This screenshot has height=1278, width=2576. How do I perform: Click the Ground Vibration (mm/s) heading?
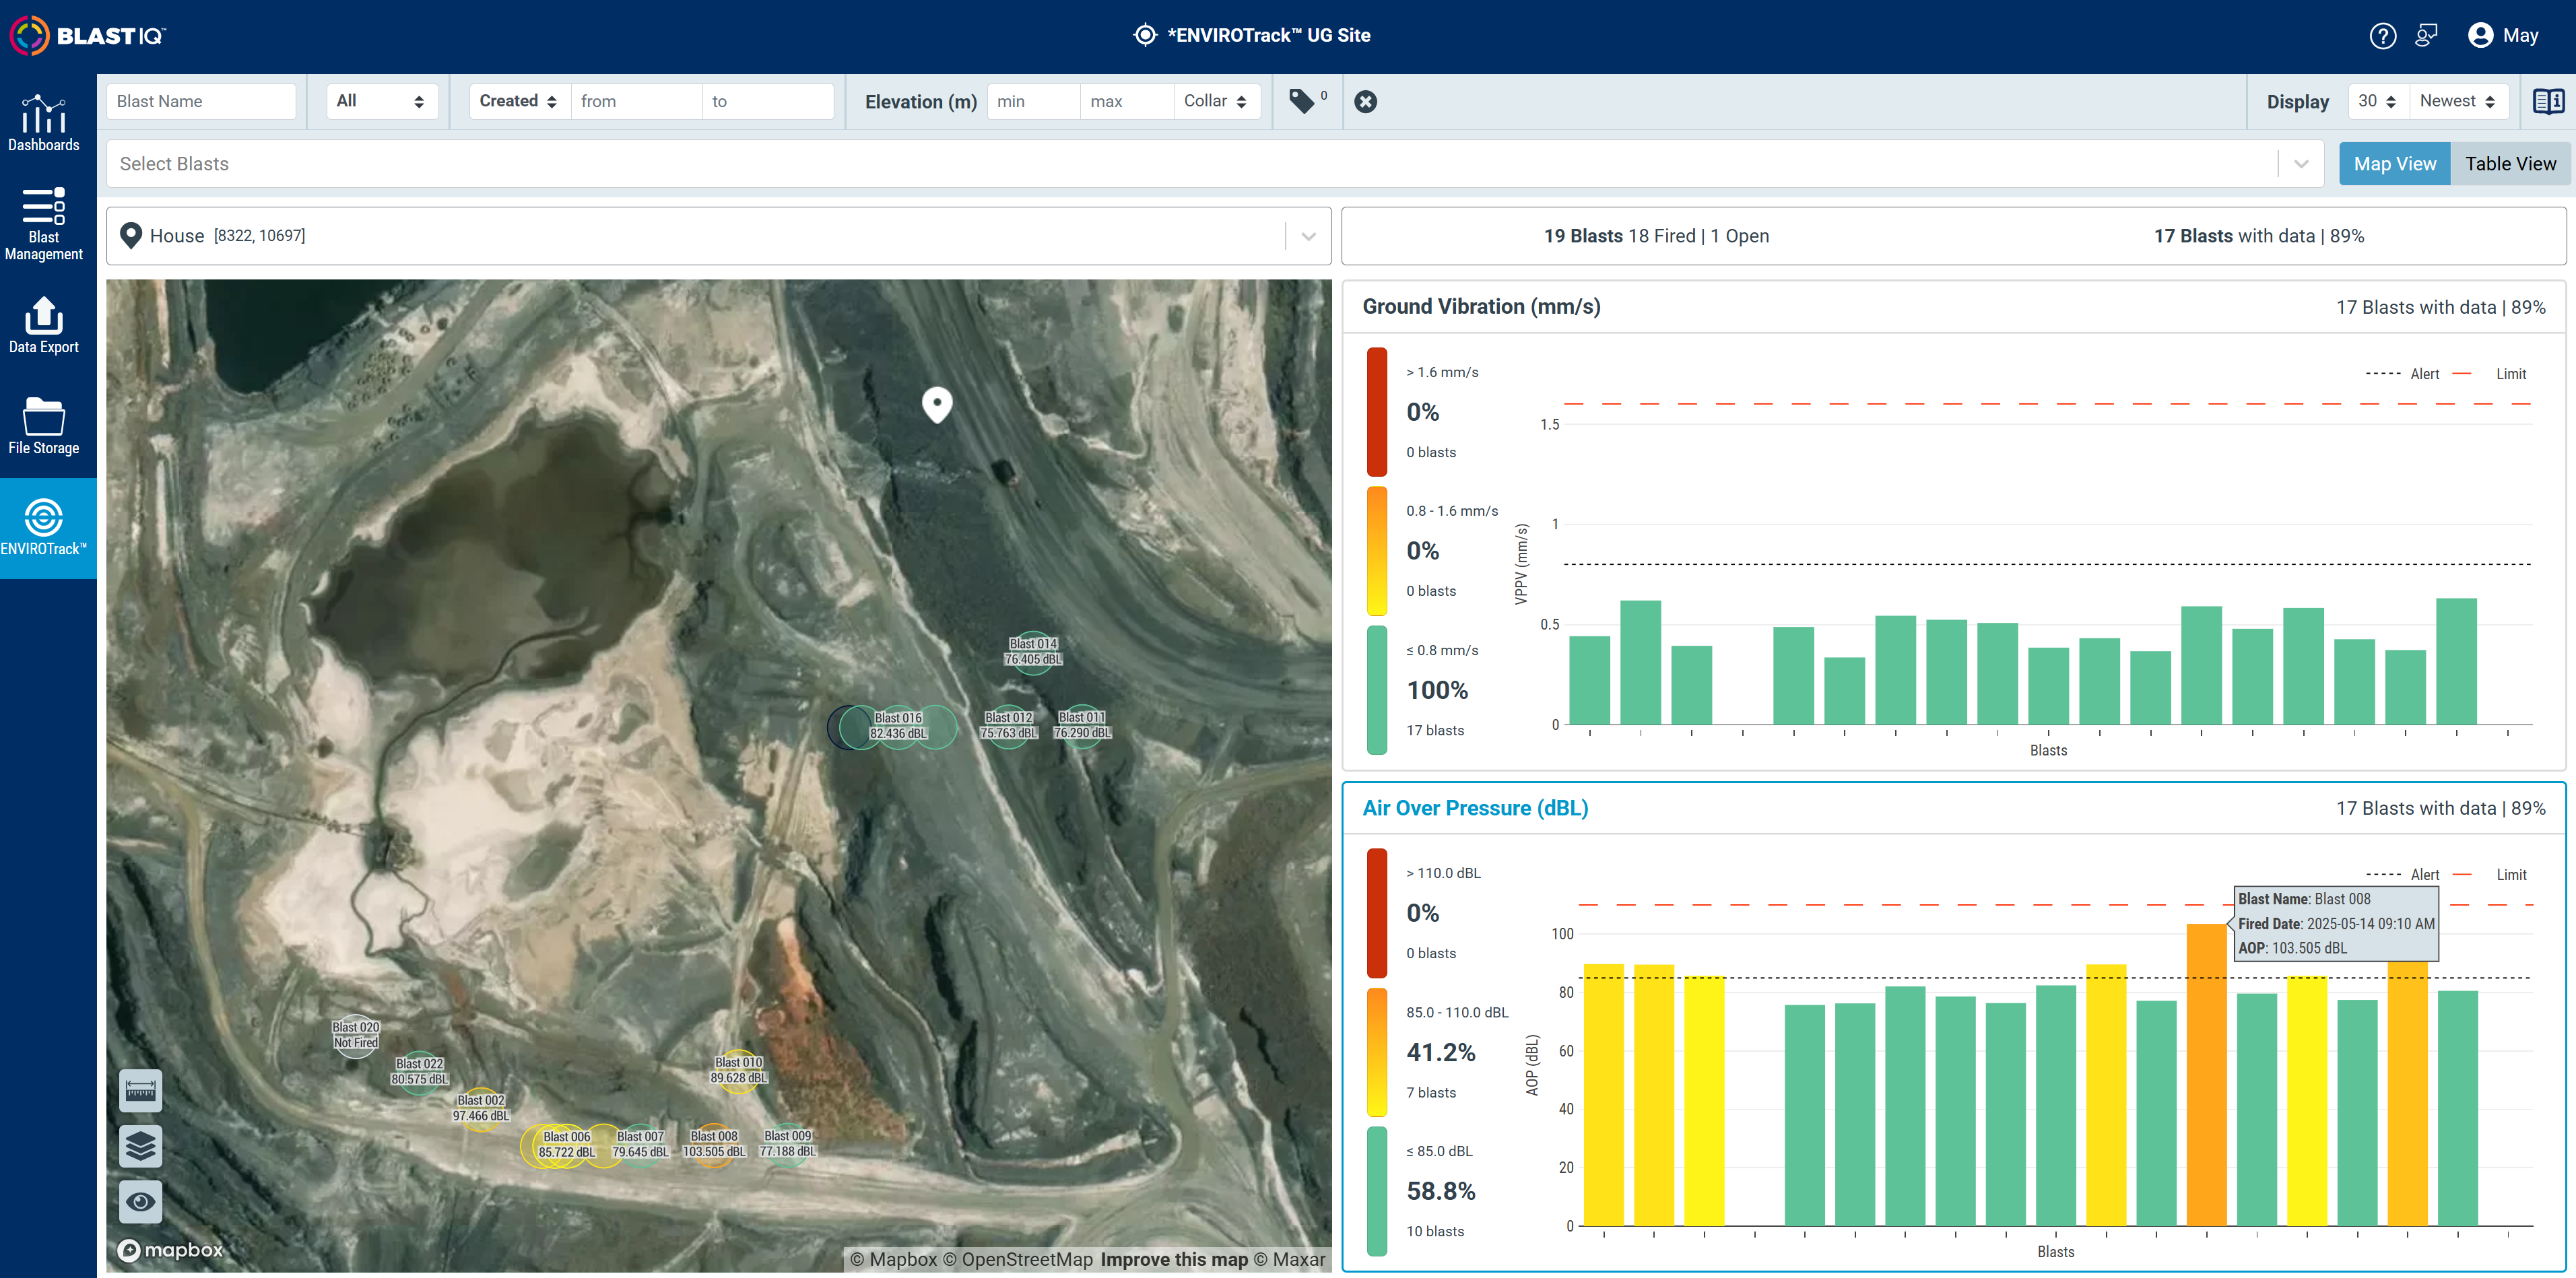(x=1481, y=307)
